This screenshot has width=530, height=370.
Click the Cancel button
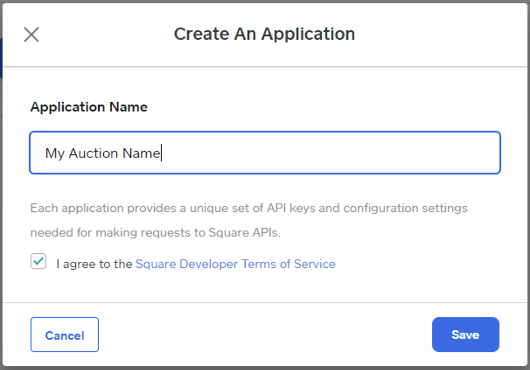(65, 335)
